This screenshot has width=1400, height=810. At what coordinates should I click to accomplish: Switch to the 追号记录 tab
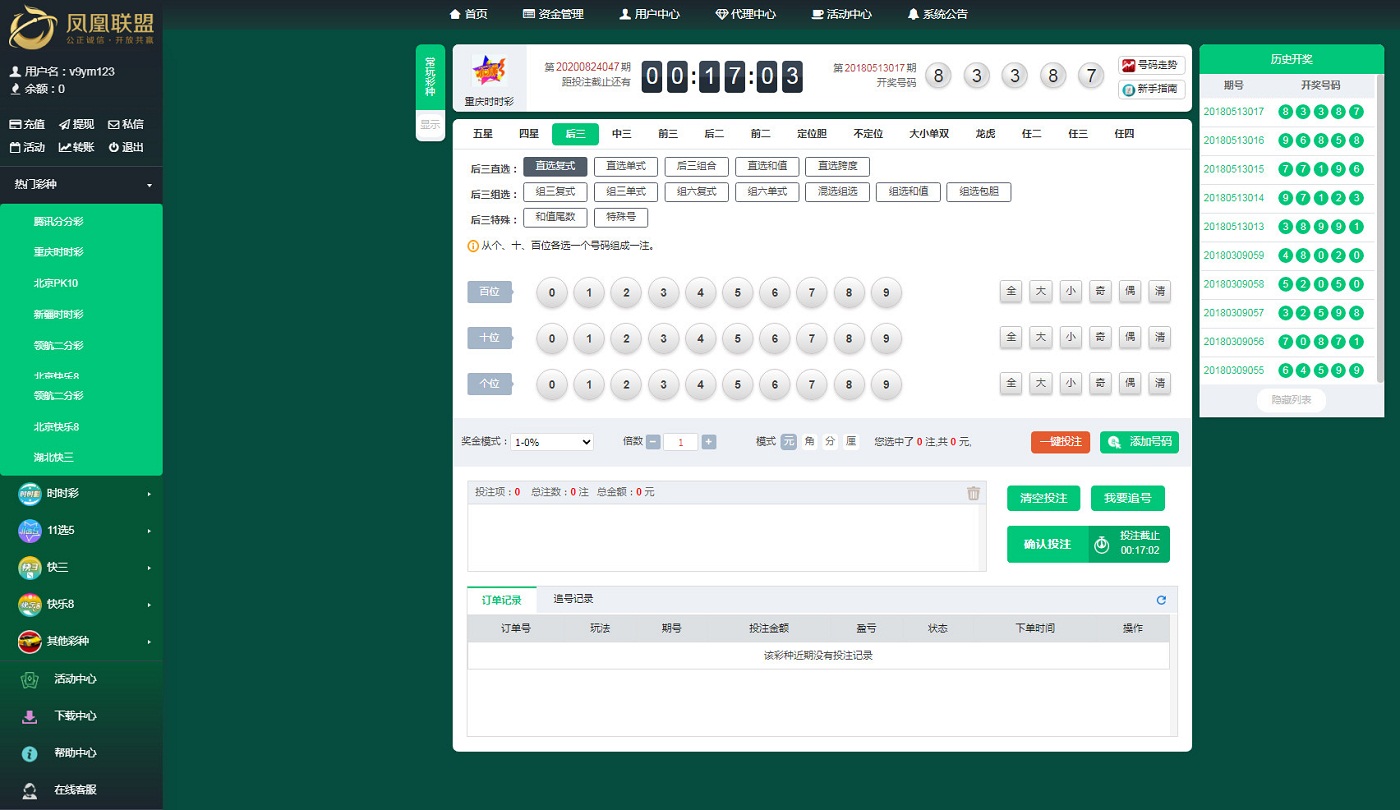pos(573,599)
